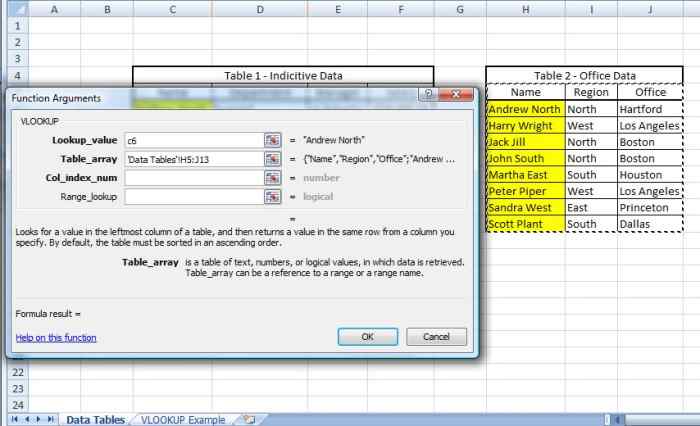This screenshot has width=700, height=426.
Task: Select column B header
Action: point(107,9)
